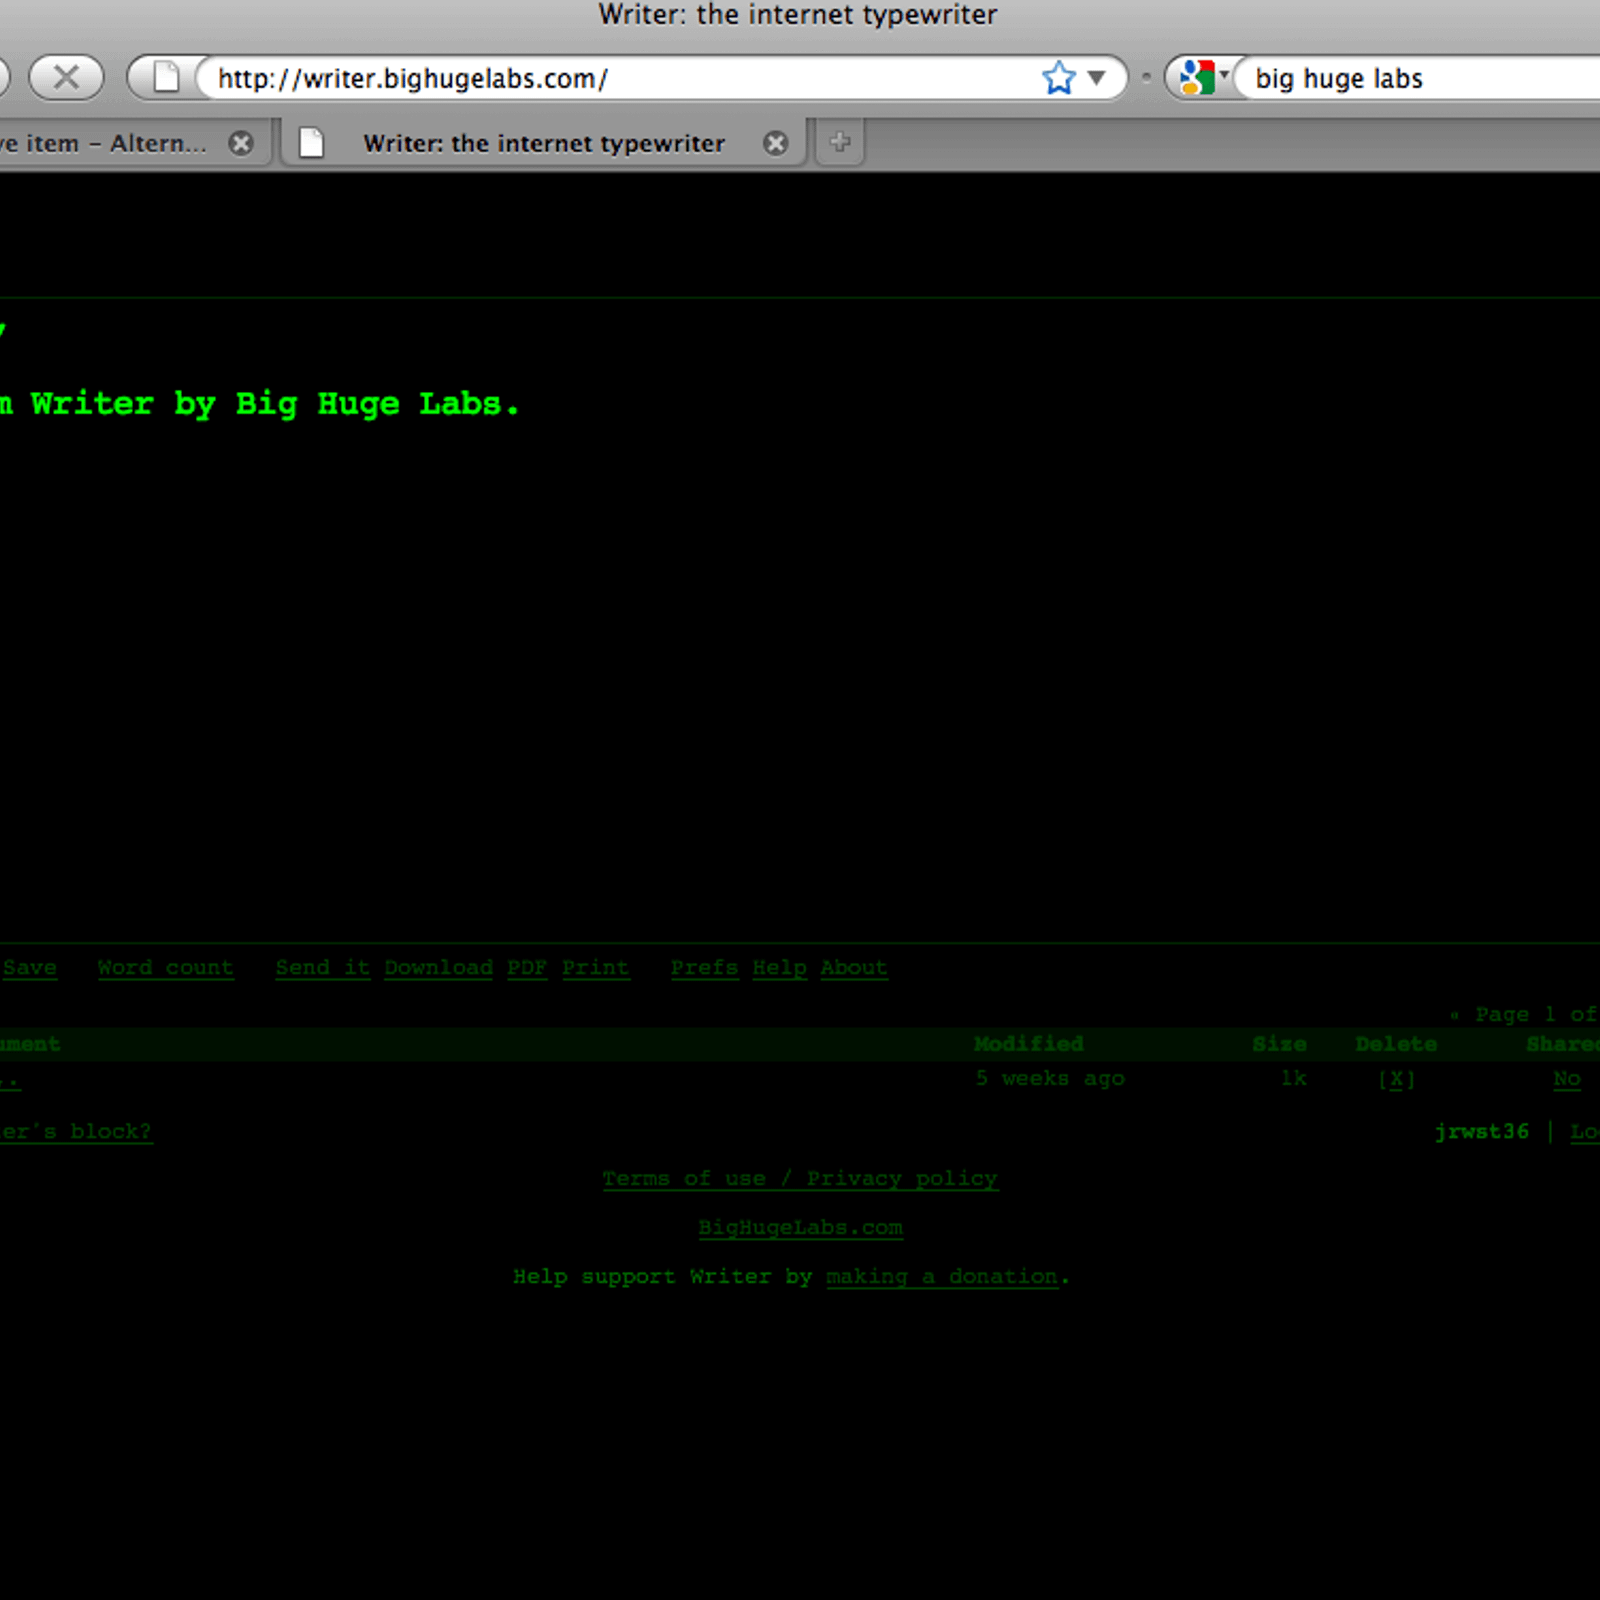Click Download in the writer toolbar

coord(438,967)
